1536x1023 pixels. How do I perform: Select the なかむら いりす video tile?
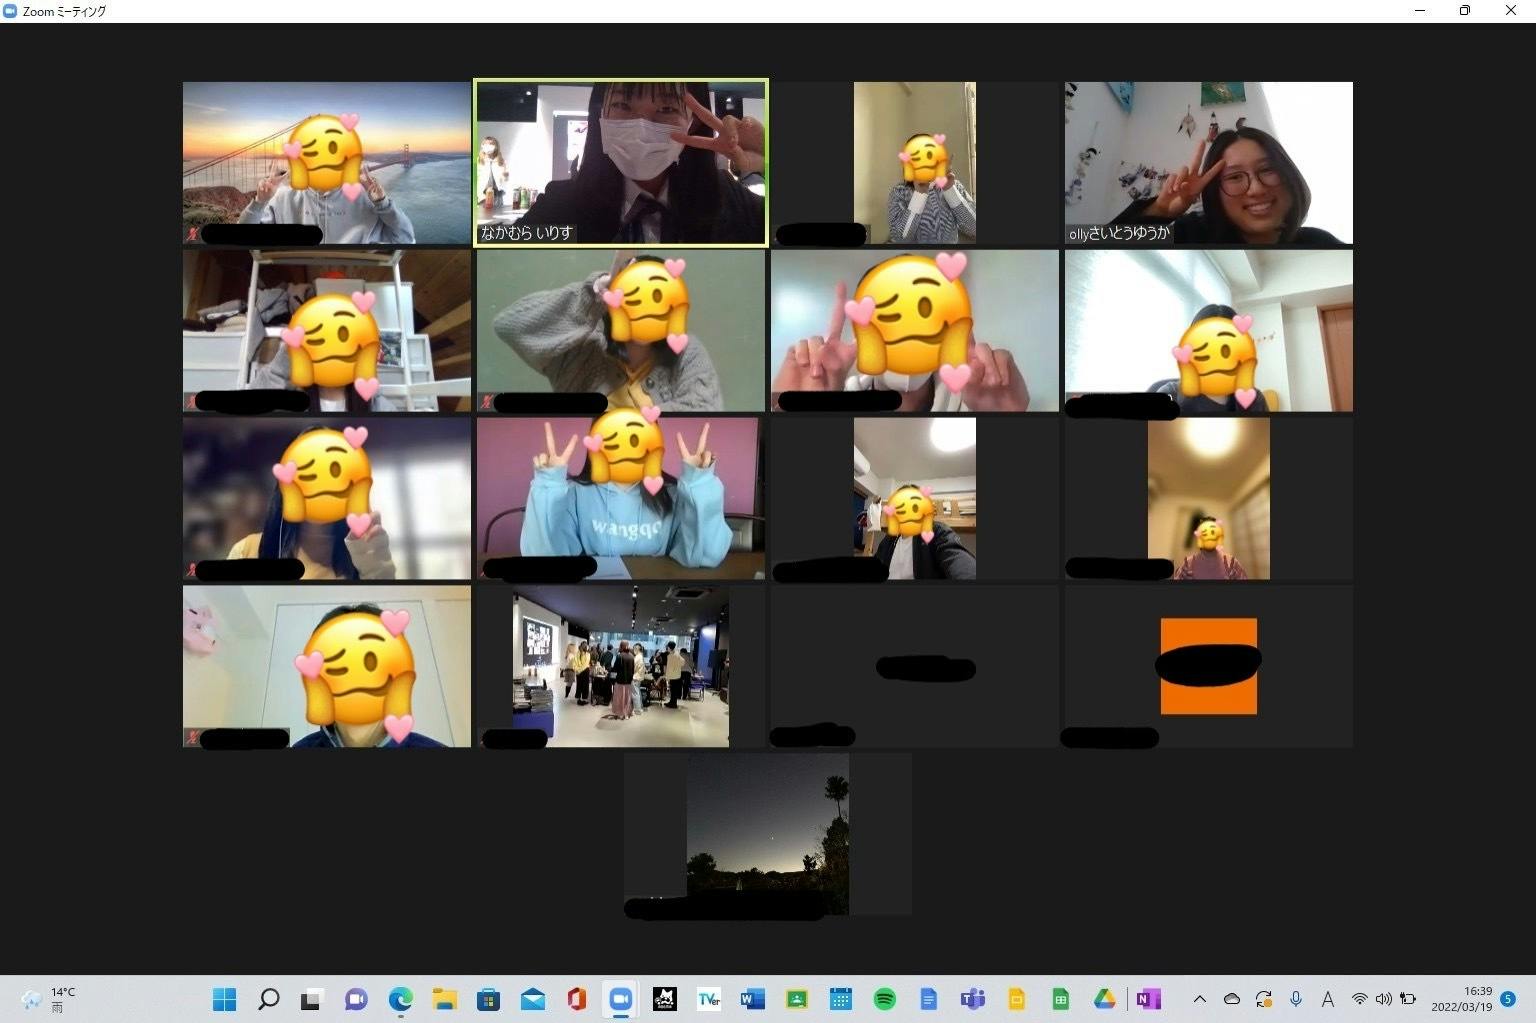[621, 162]
